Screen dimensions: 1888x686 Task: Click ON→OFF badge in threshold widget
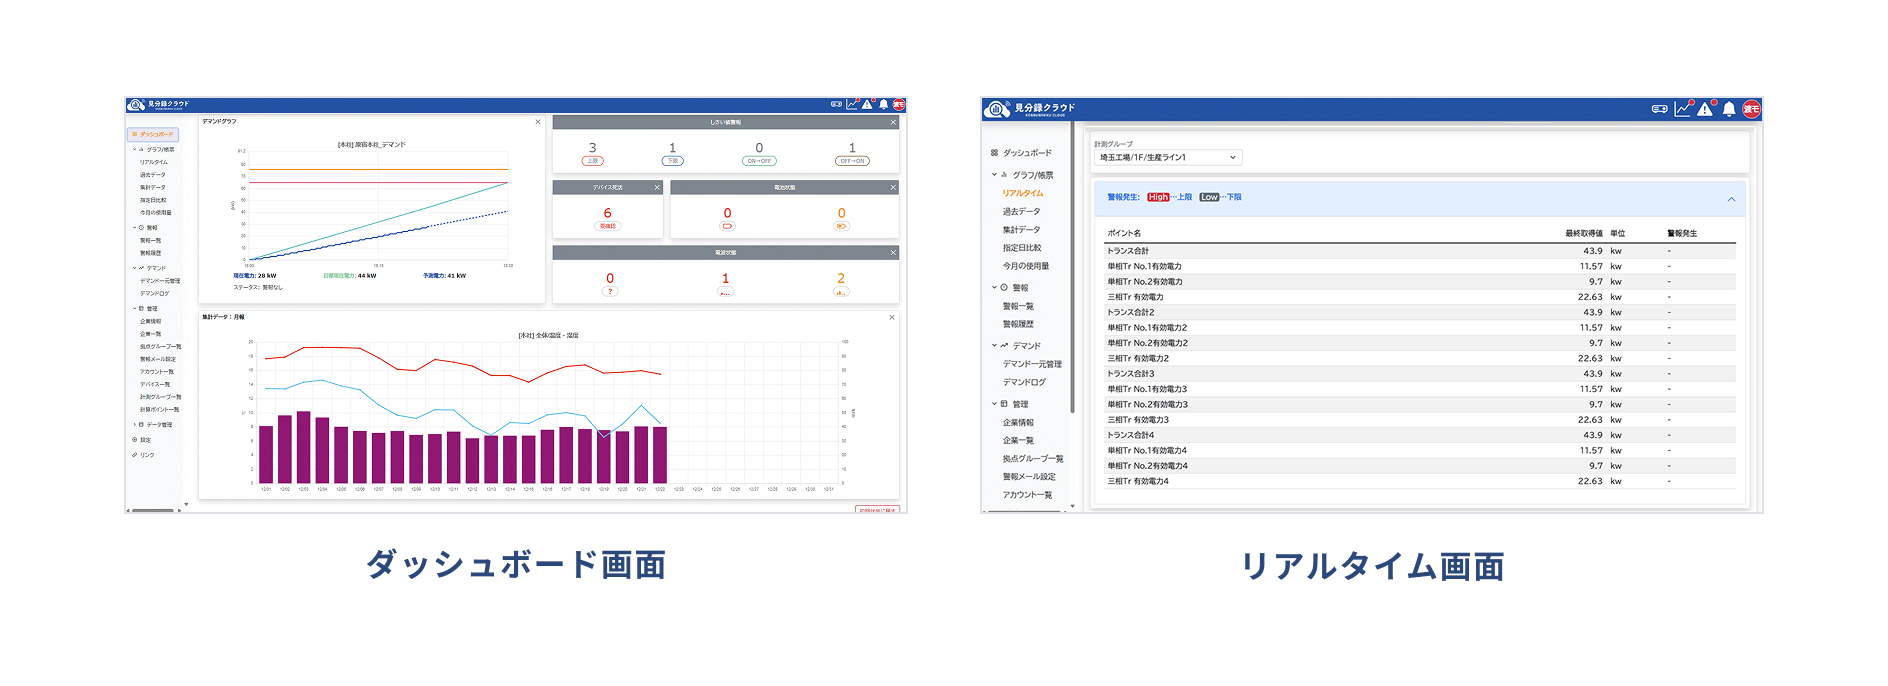759,161
